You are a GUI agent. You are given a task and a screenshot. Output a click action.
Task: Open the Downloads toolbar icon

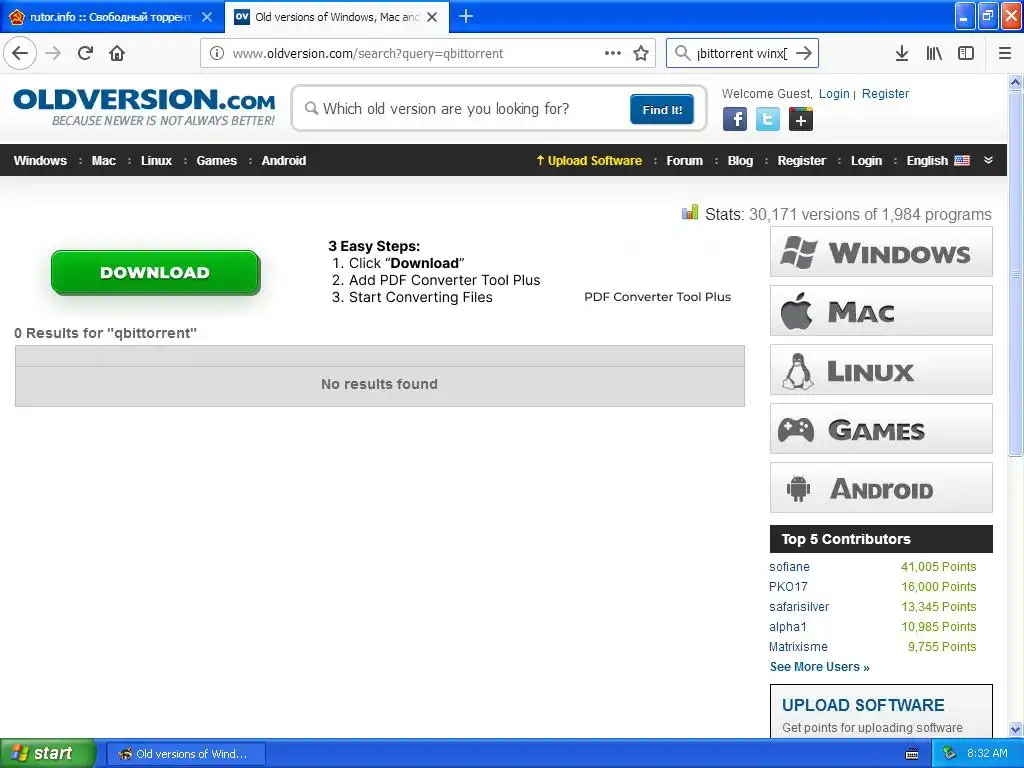coord(901,53)
